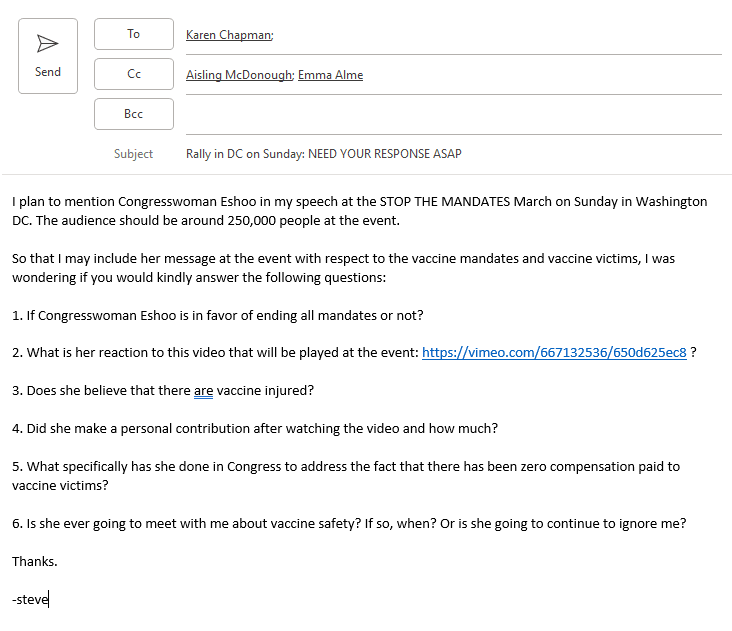Click the "Thanks." line in body
Image resolution: width=732 pixels, height=631 pixels.
pos(35,561)
